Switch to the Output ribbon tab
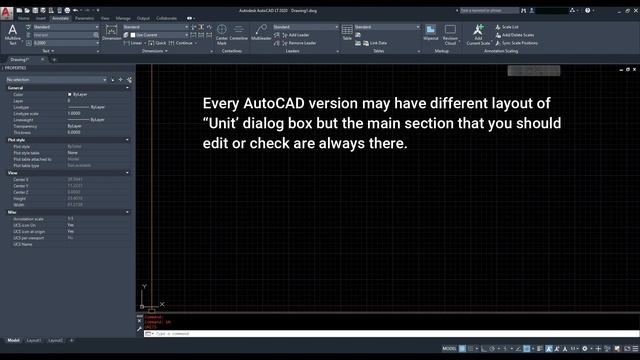The height and width of the screenshot is (360, 640). point(143,18)
